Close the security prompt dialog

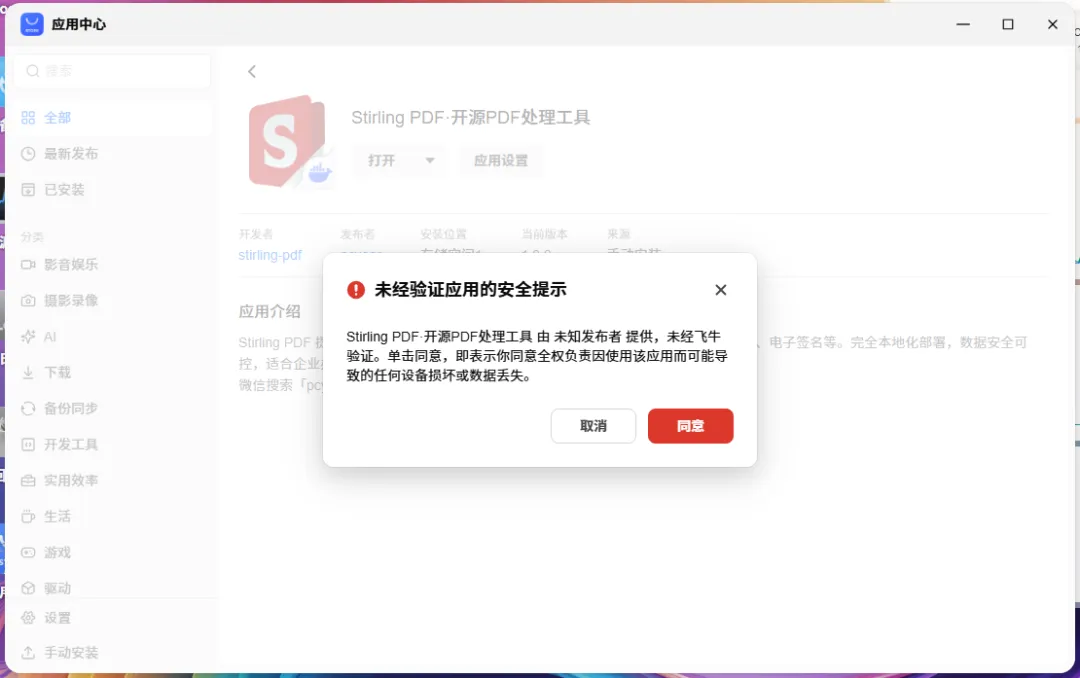pyautogui.click(x=720, y=290)
